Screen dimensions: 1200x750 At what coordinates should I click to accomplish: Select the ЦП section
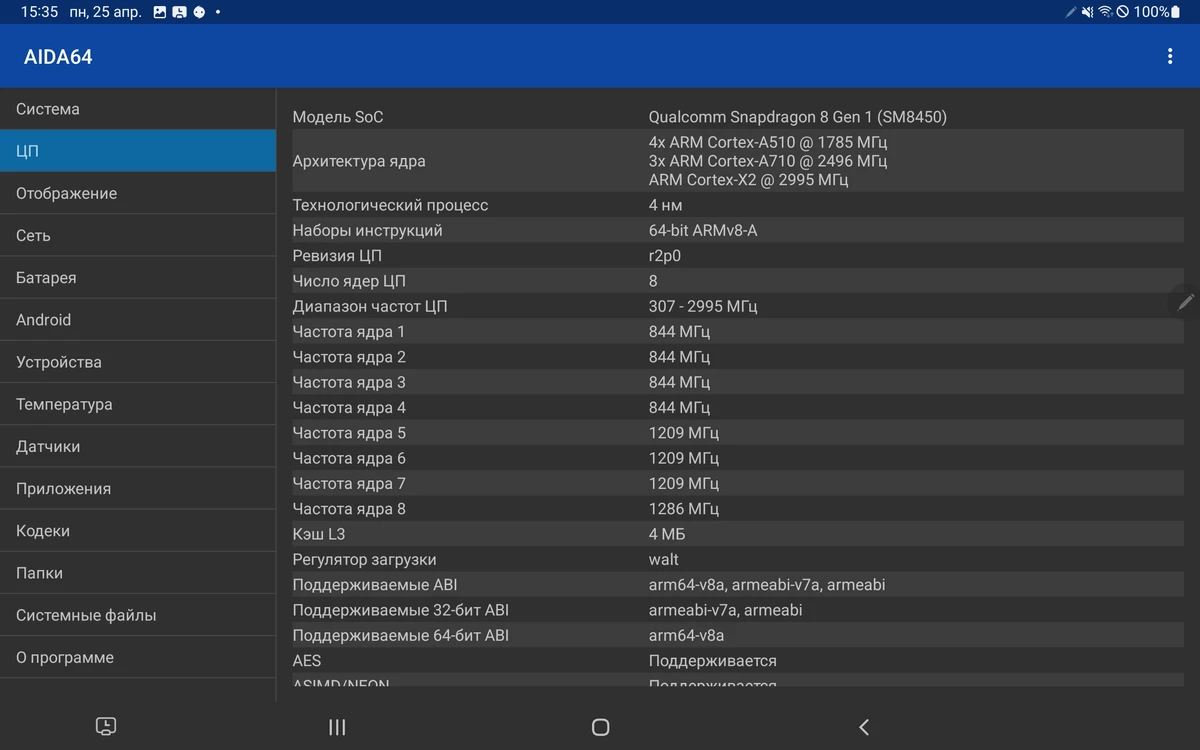click(138, 151)
